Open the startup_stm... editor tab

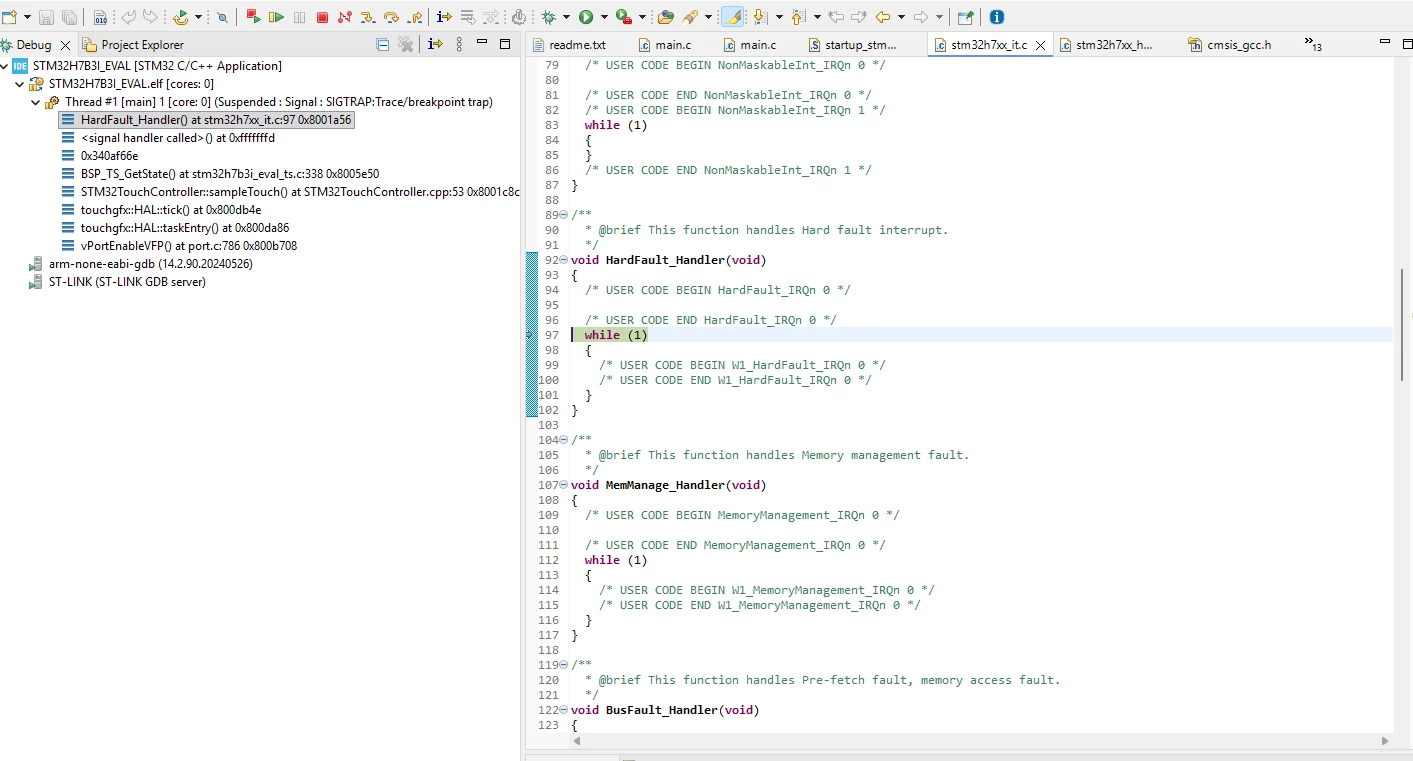click(x=853, y=45)
